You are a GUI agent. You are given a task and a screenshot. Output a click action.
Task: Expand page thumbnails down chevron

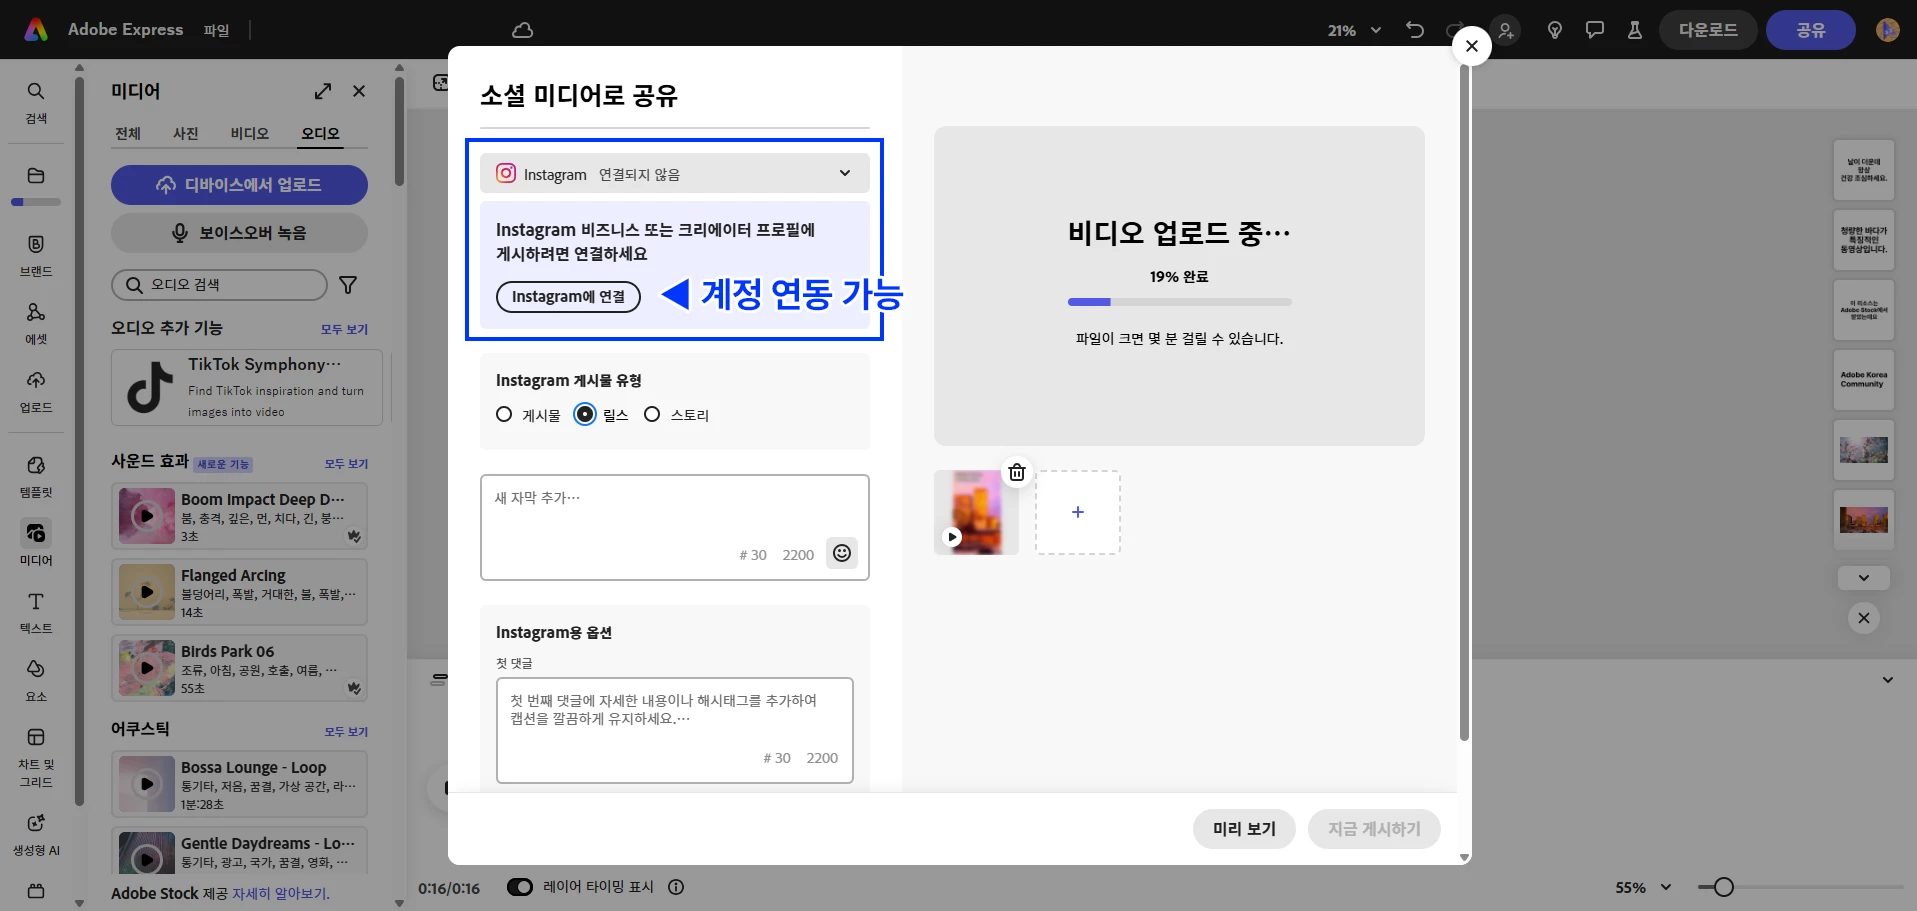pos(1864,578)
